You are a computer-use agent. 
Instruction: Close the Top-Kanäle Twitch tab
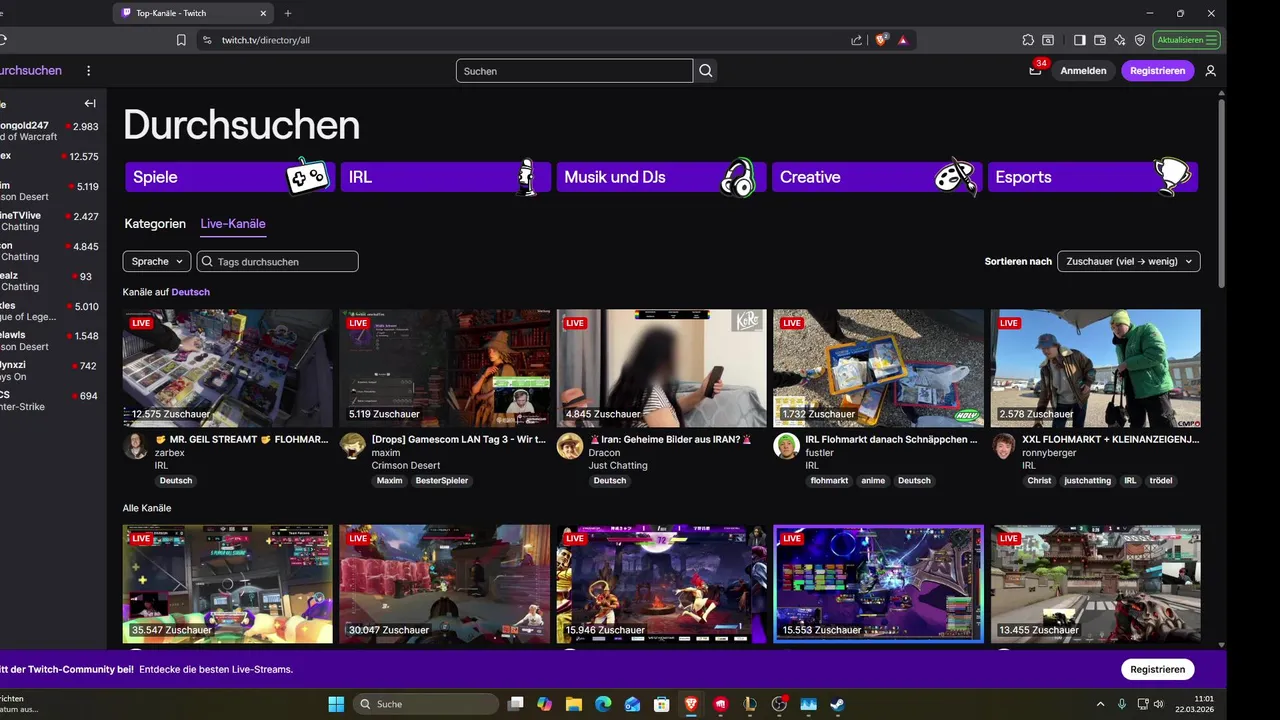point(264,13)
